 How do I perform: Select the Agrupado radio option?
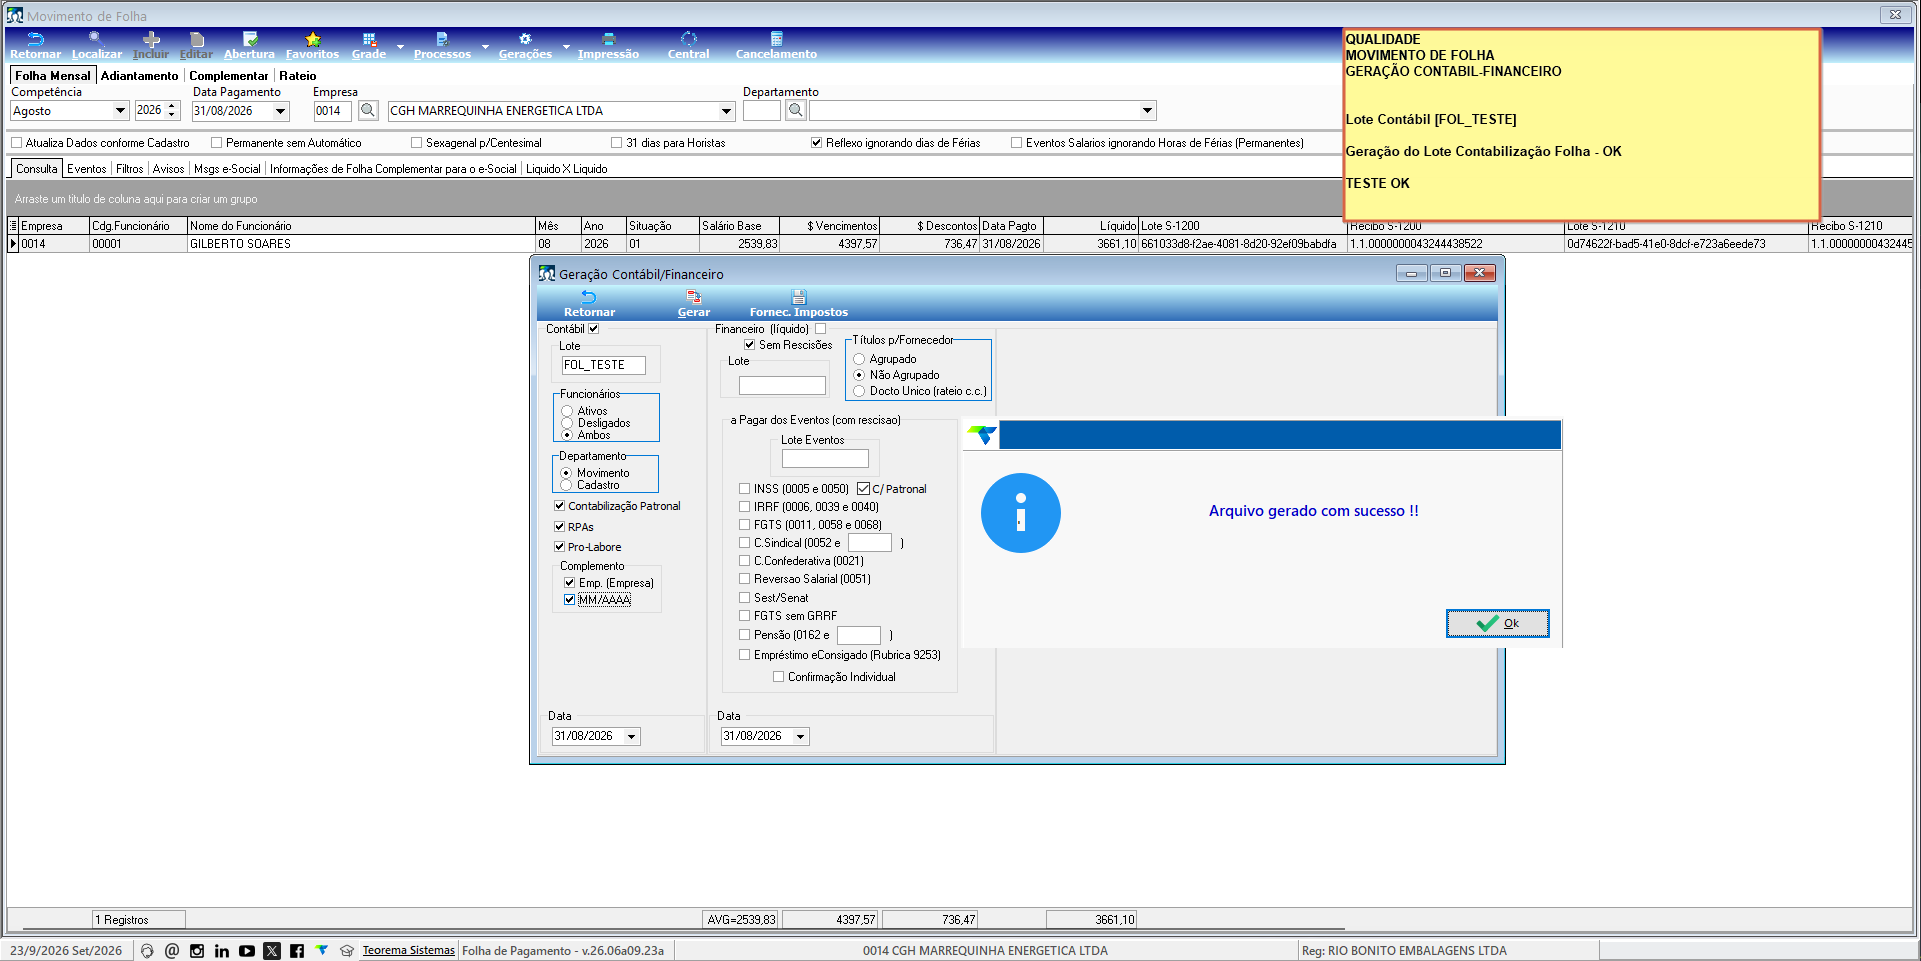point(859,359)
